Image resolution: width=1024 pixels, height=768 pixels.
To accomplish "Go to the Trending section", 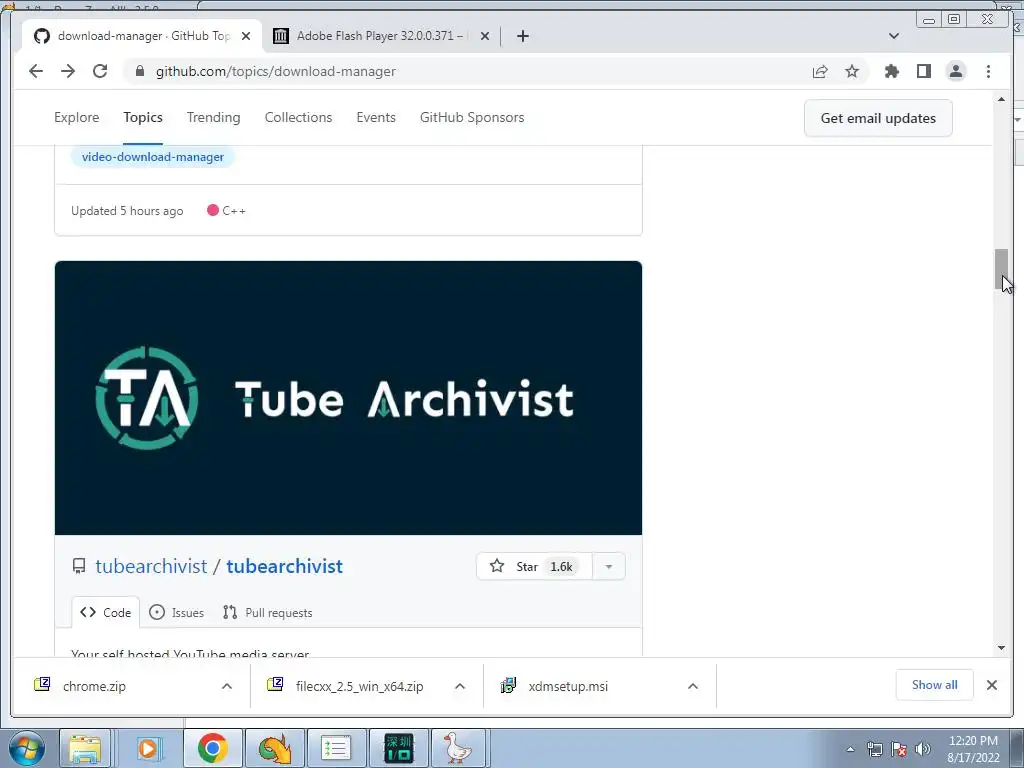I will [214, 118].
